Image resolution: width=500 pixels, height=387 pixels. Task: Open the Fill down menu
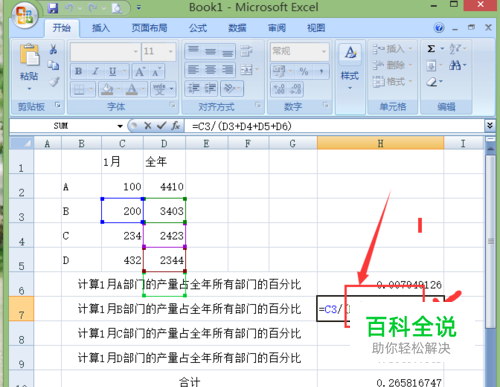coord(434,65)
